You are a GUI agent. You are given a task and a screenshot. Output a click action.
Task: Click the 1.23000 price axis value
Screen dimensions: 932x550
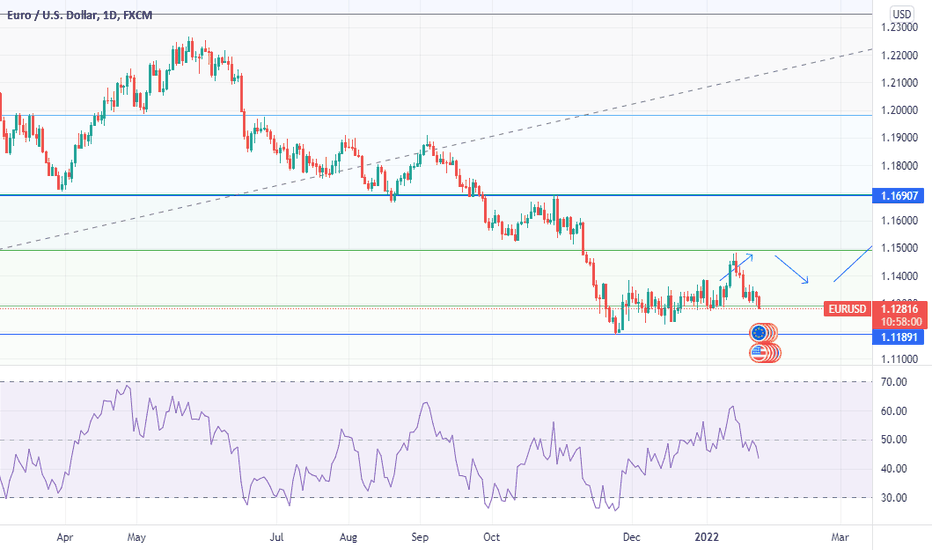[x=899, y=27]
